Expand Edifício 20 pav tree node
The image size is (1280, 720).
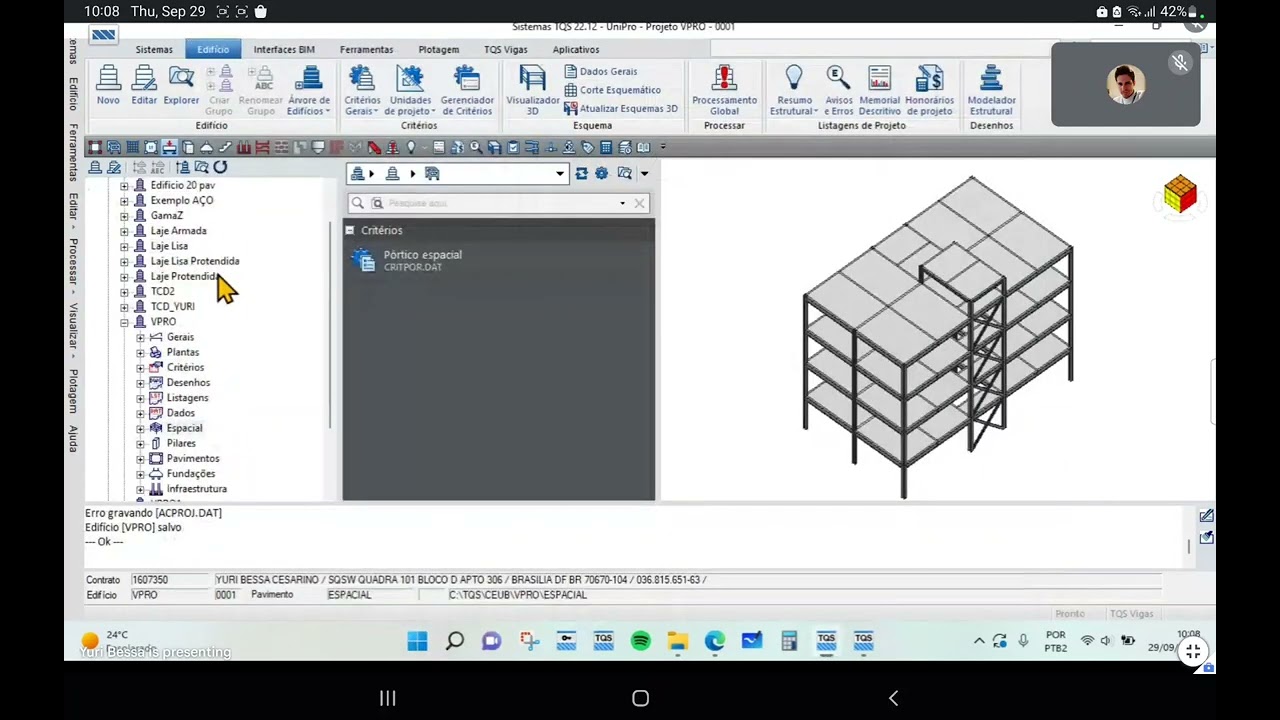click(124, 185)
